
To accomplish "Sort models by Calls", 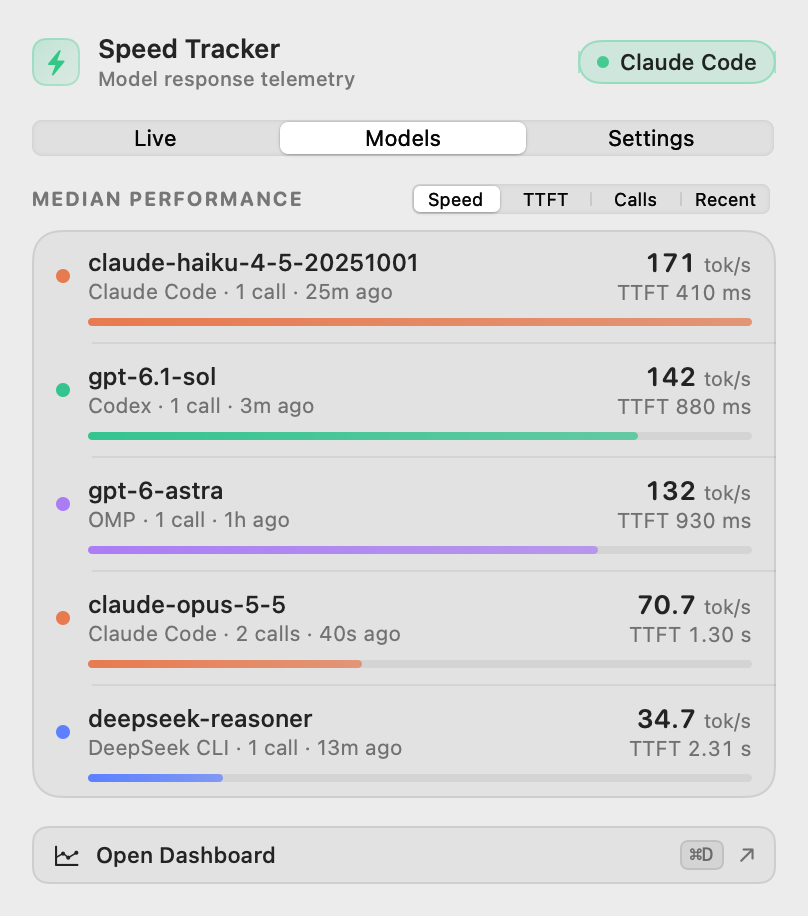I will [x=635, y=200].
